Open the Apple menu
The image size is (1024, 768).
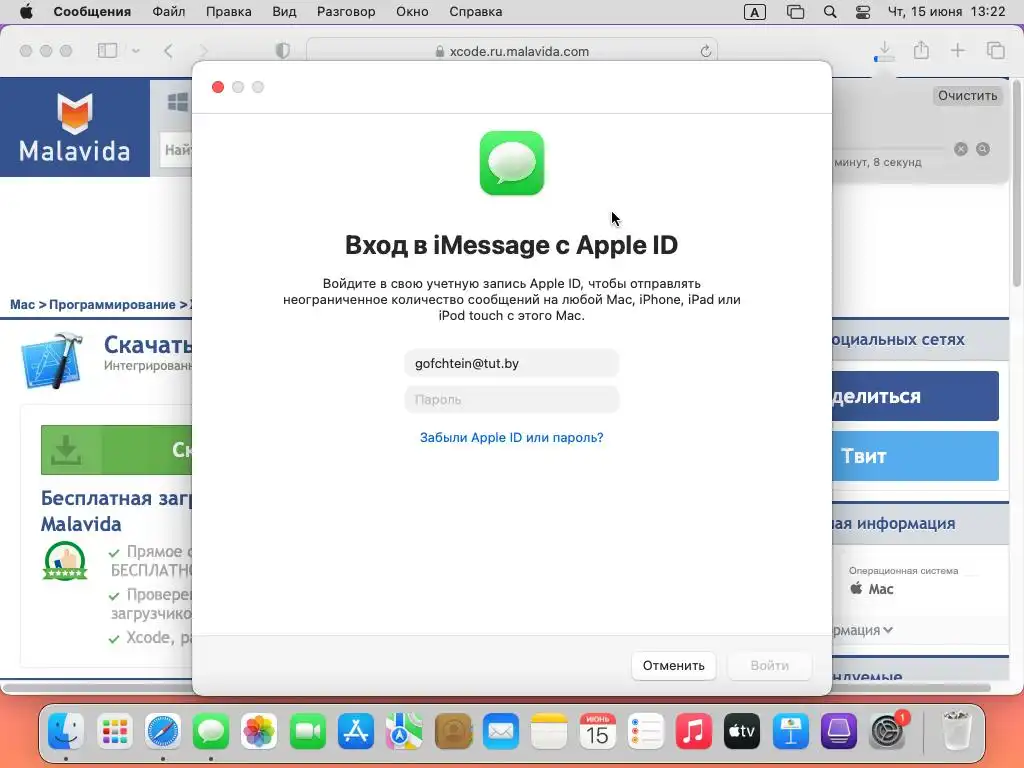[x=26, y=11]
